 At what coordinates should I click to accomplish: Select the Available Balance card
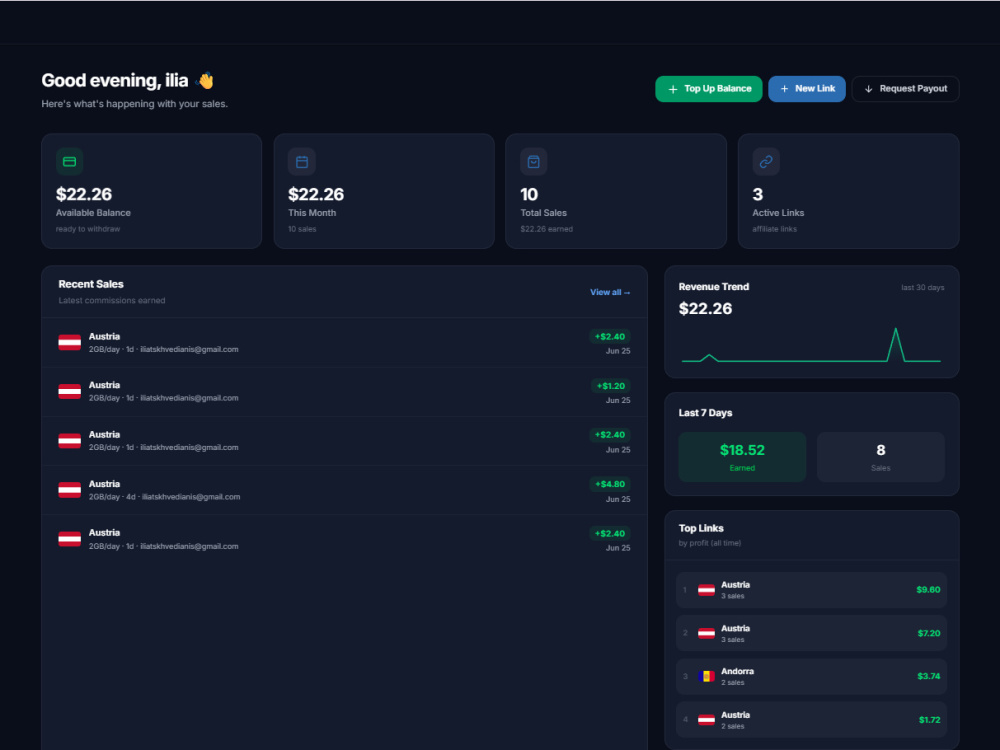coord(152,191)
